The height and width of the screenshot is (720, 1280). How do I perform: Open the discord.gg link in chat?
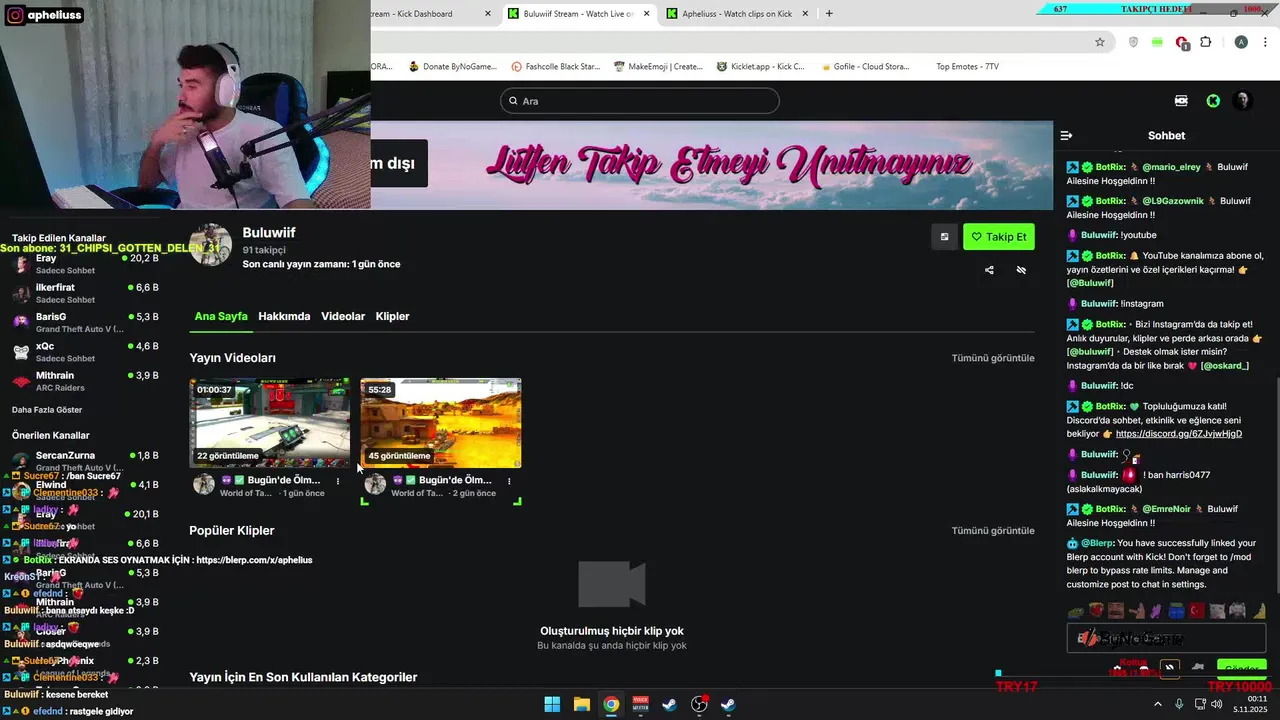pos(1179,434)
